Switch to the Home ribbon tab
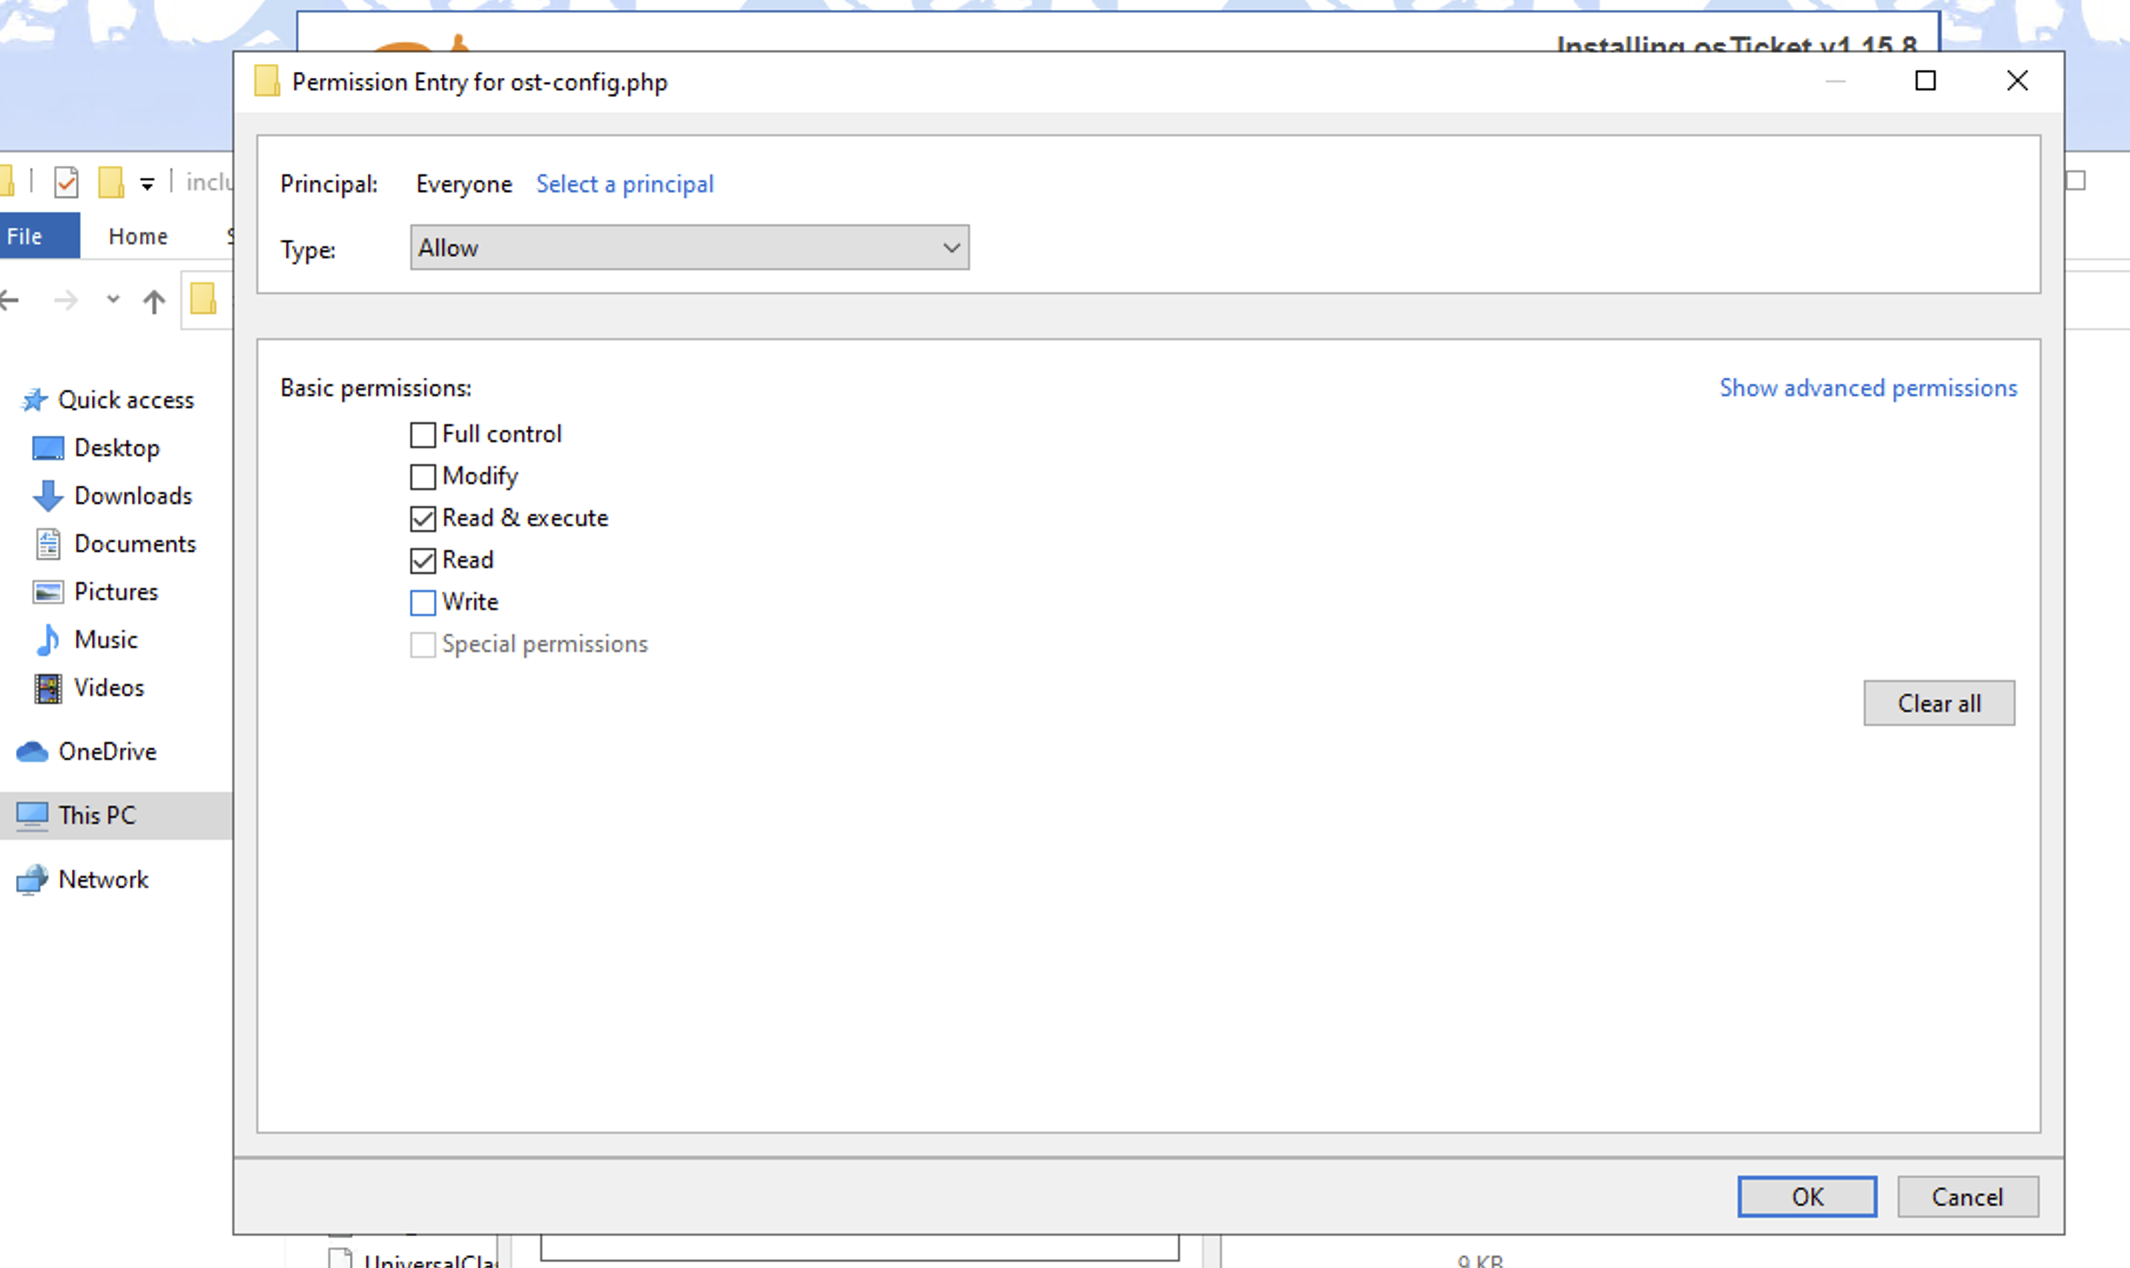This screenshot has width=2130, height=1268. pyautogui.click(x=138, y=237)
